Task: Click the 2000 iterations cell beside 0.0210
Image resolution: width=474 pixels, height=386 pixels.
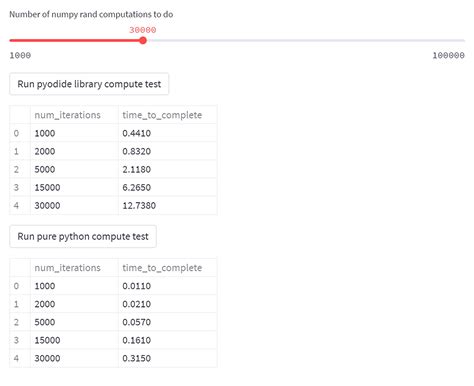Action: (74, 304)
